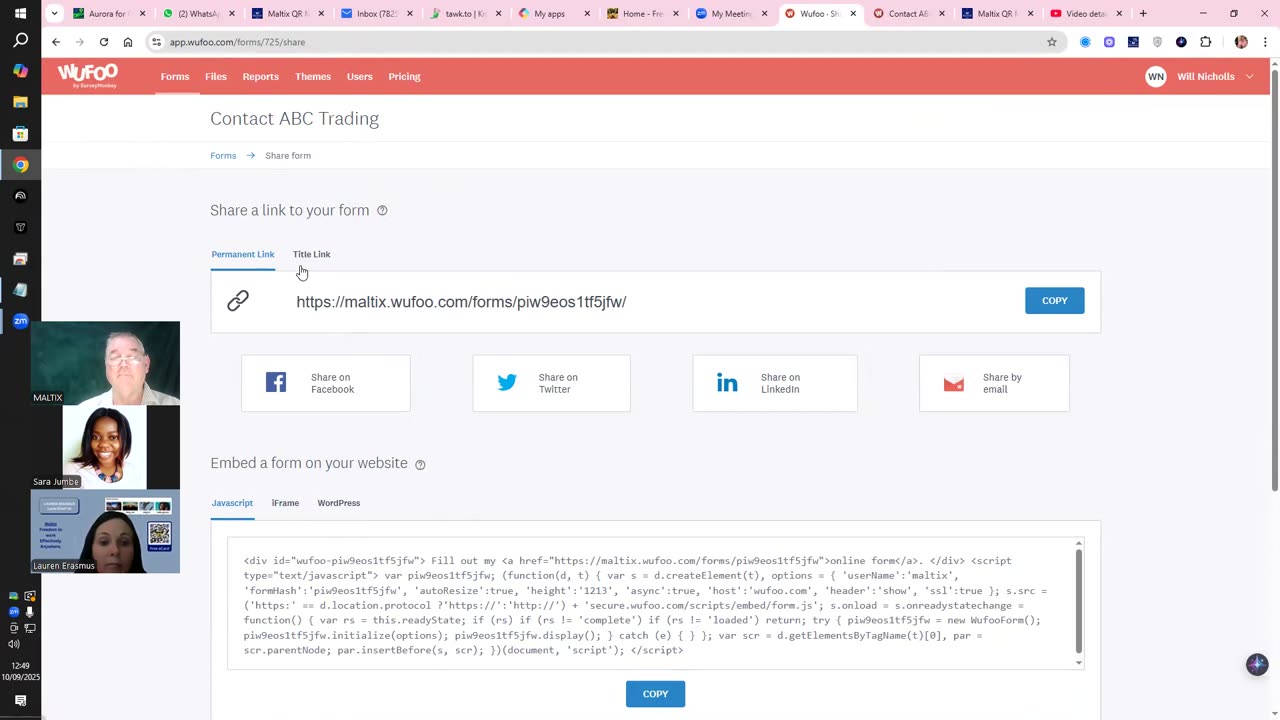Click the MALTIX video thumbnail
Image resolution: width=1280 pixels, height=720 pixels.
coord(105,363)
